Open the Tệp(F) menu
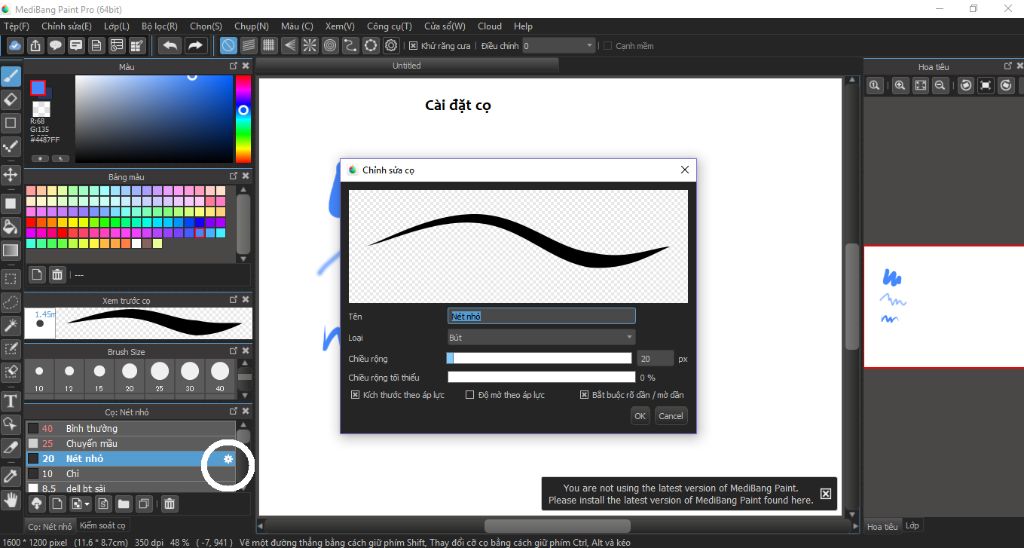Screen dimensions: 1024x548 pos(16,26)
